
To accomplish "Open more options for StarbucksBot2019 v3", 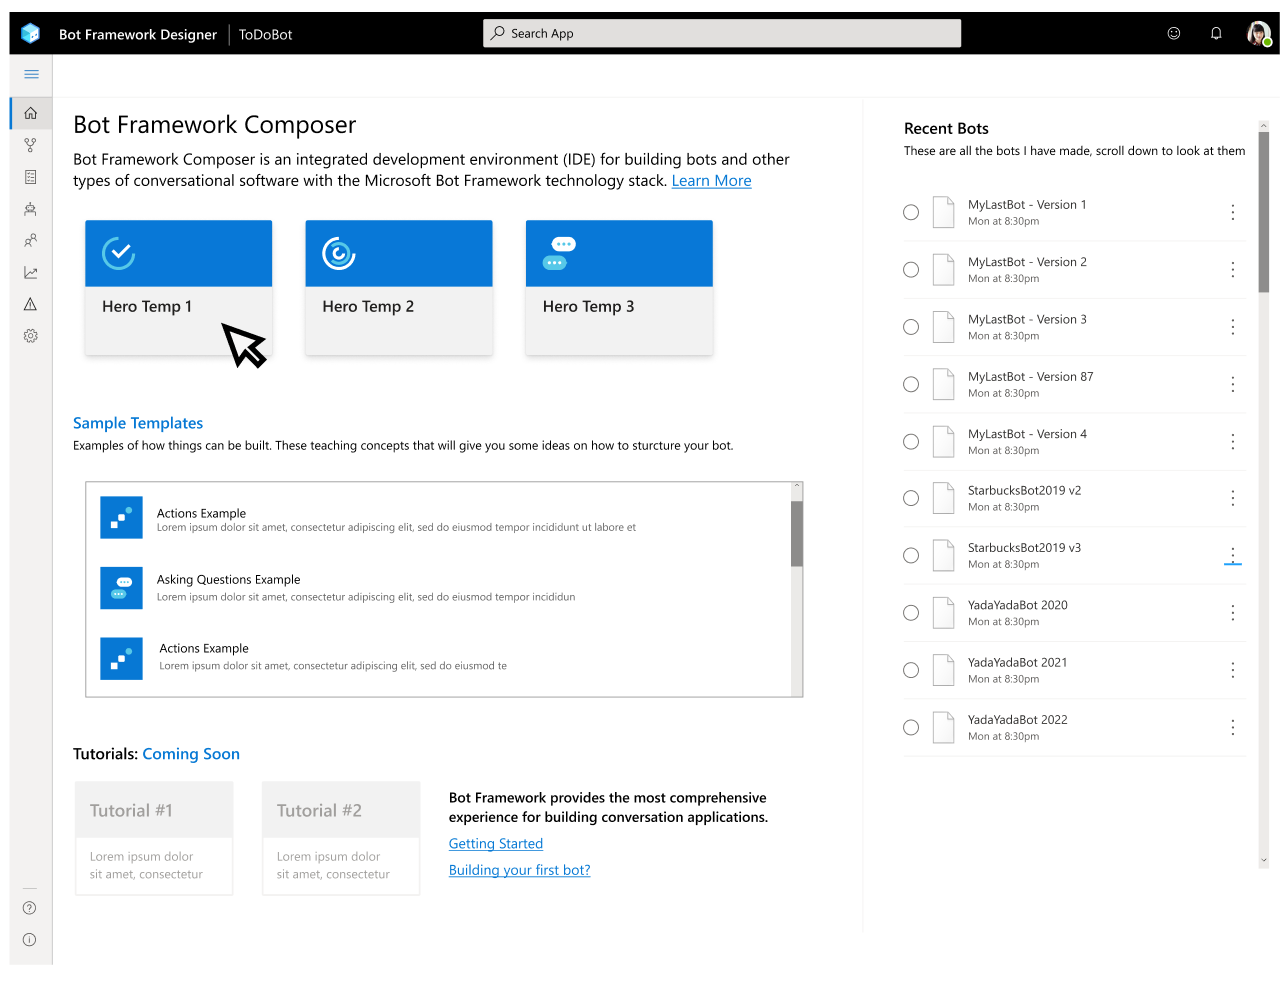I will (x=1233, y=556).
